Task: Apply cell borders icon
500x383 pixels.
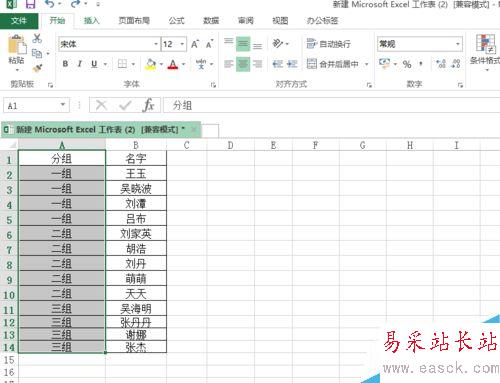Action: coord(122,64)
